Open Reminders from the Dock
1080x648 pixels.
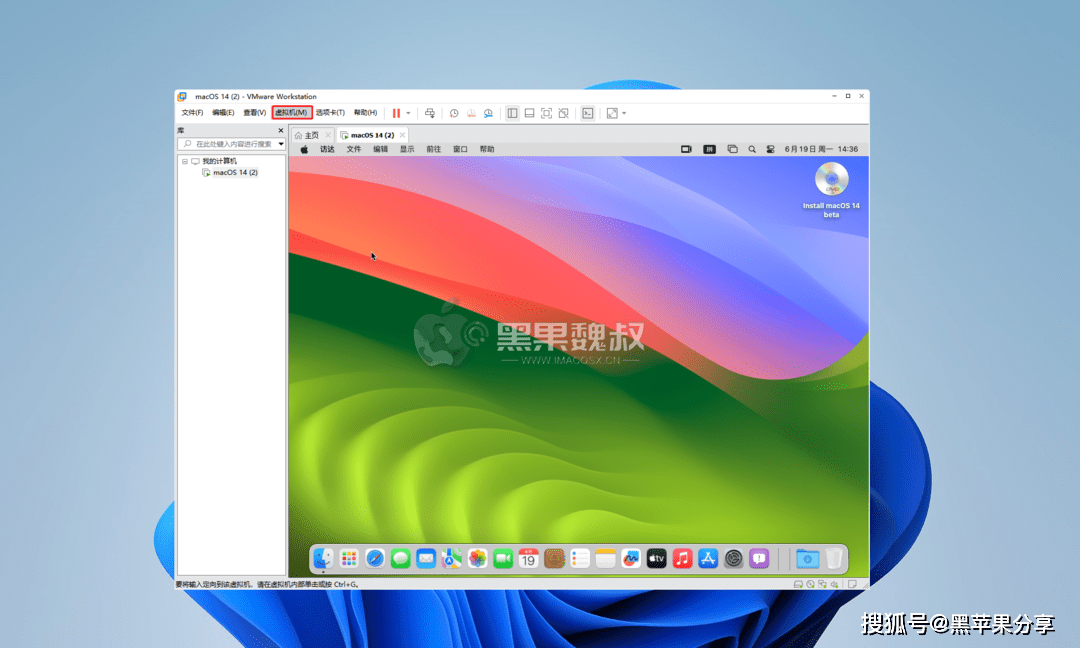tap(580, 558)
